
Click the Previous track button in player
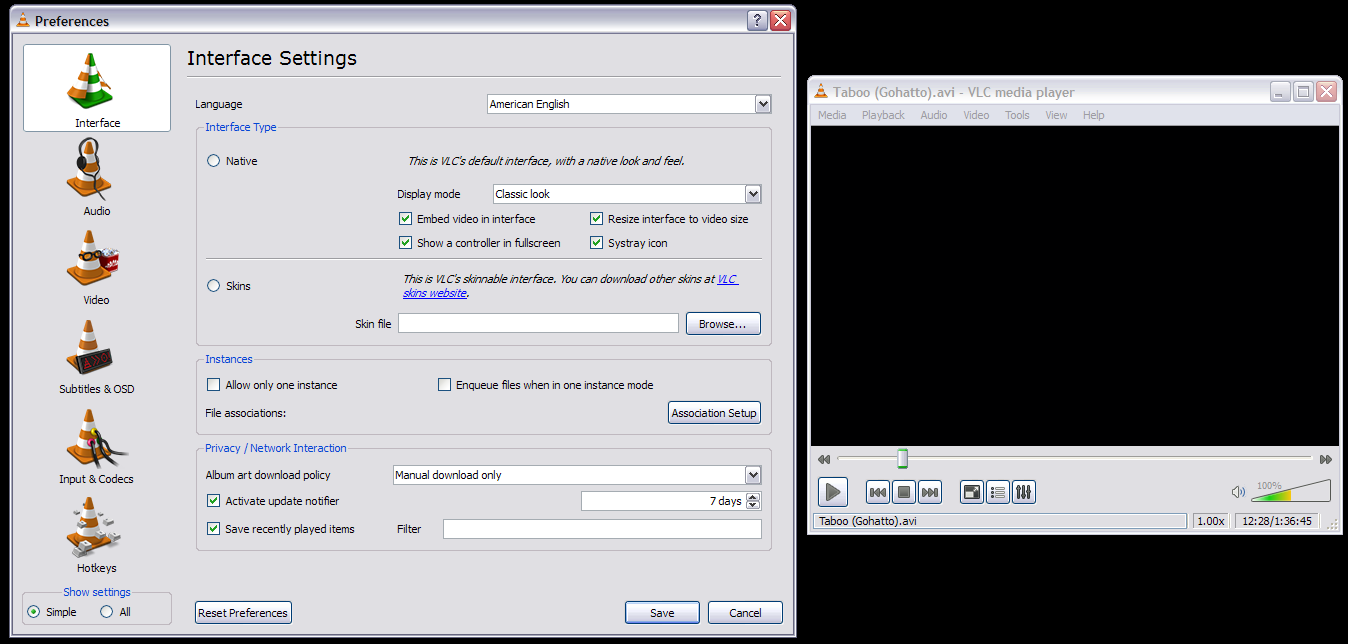click(878, 492)
